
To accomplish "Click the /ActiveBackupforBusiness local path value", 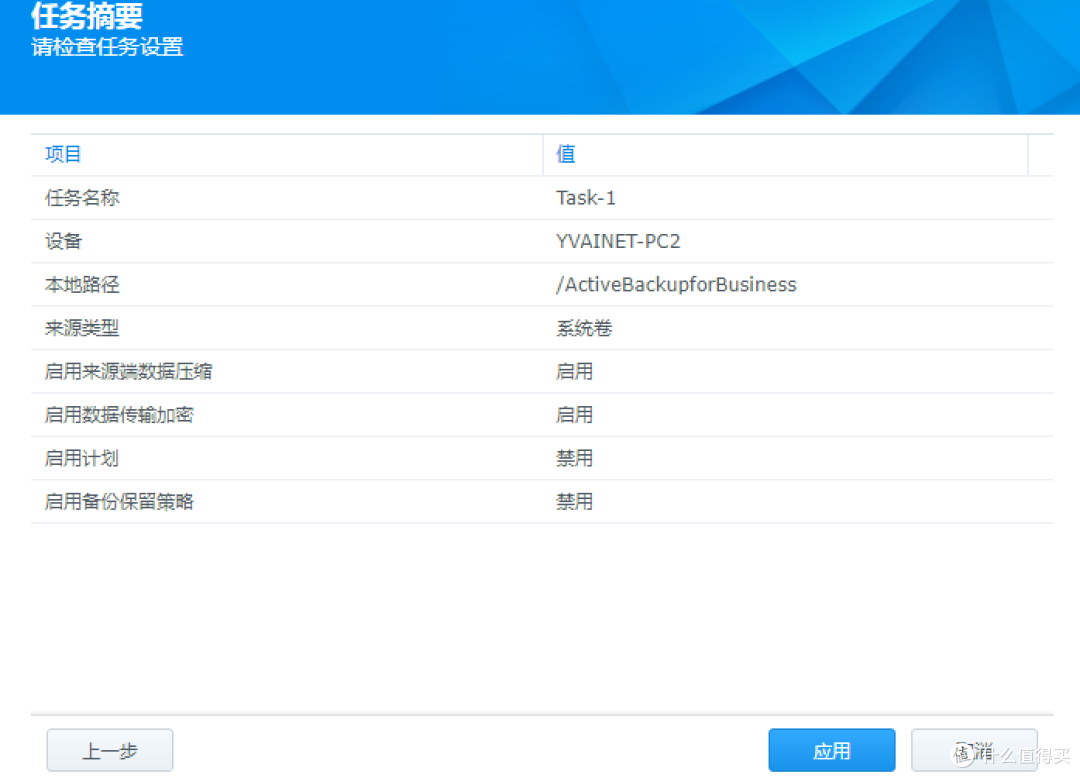I will click(x=676, y=284).
